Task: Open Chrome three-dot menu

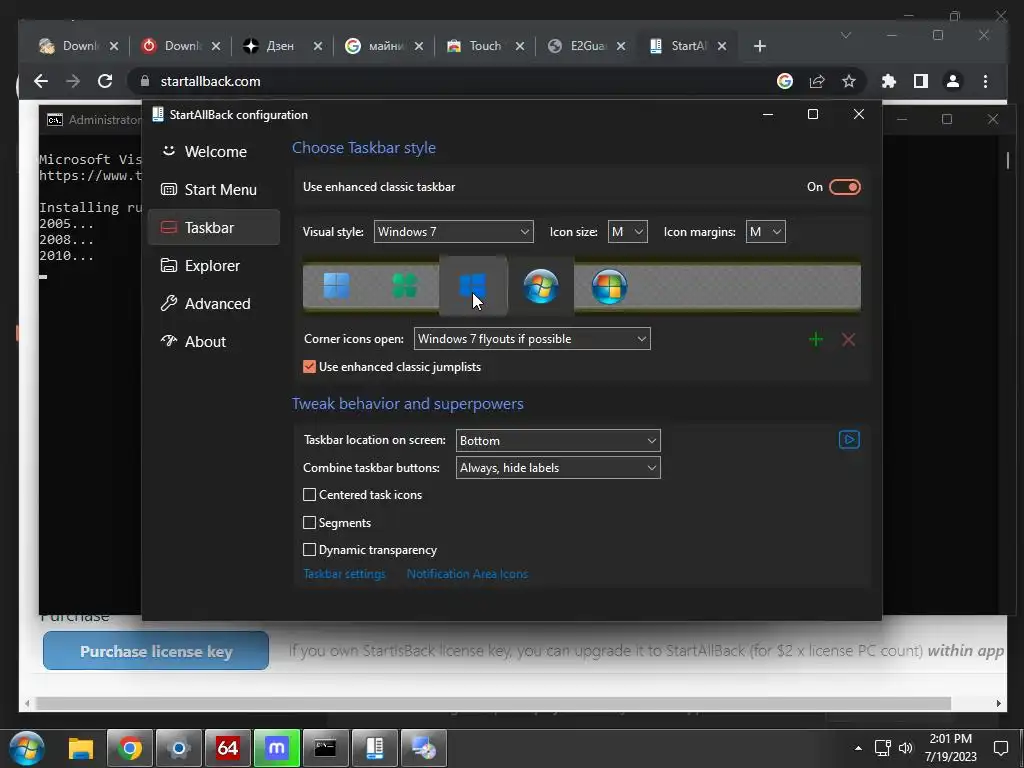Action: [x=985, y=81]
